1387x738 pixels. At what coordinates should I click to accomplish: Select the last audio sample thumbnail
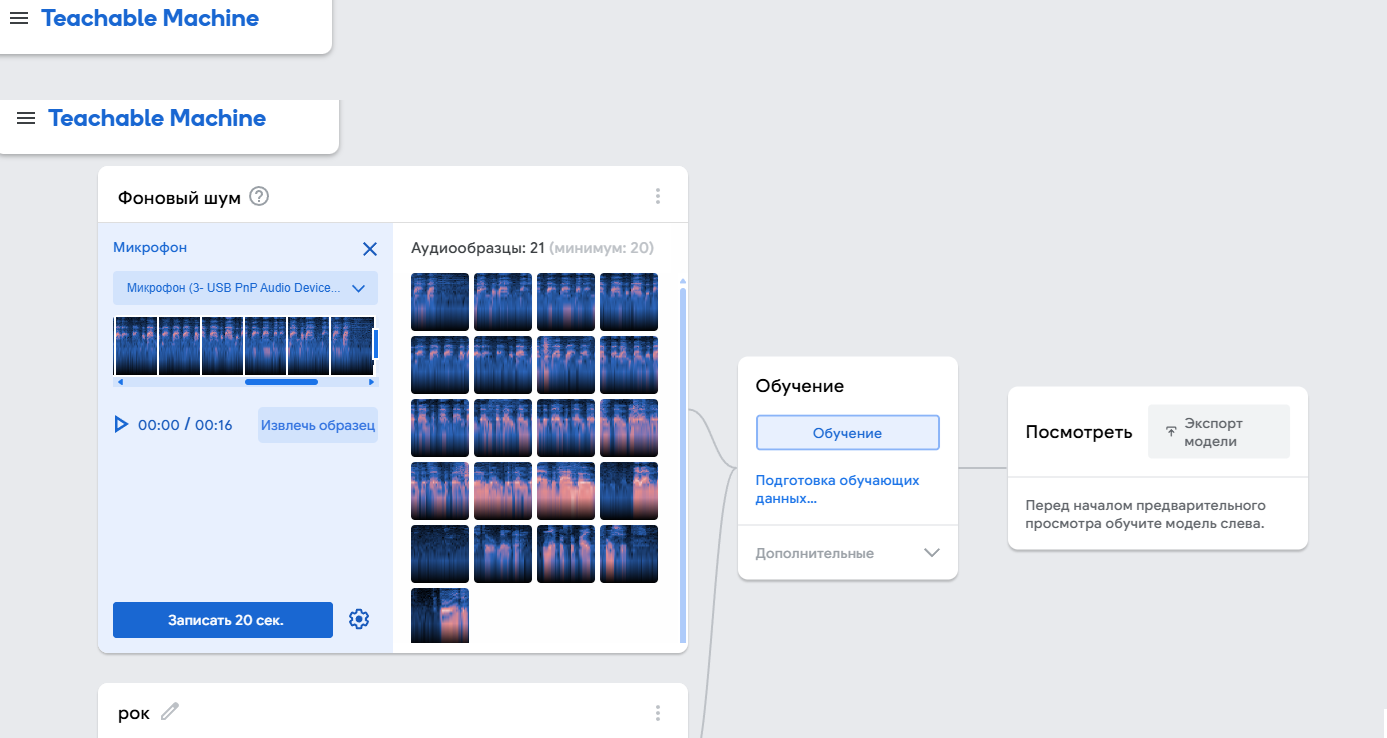click(439, 615)
